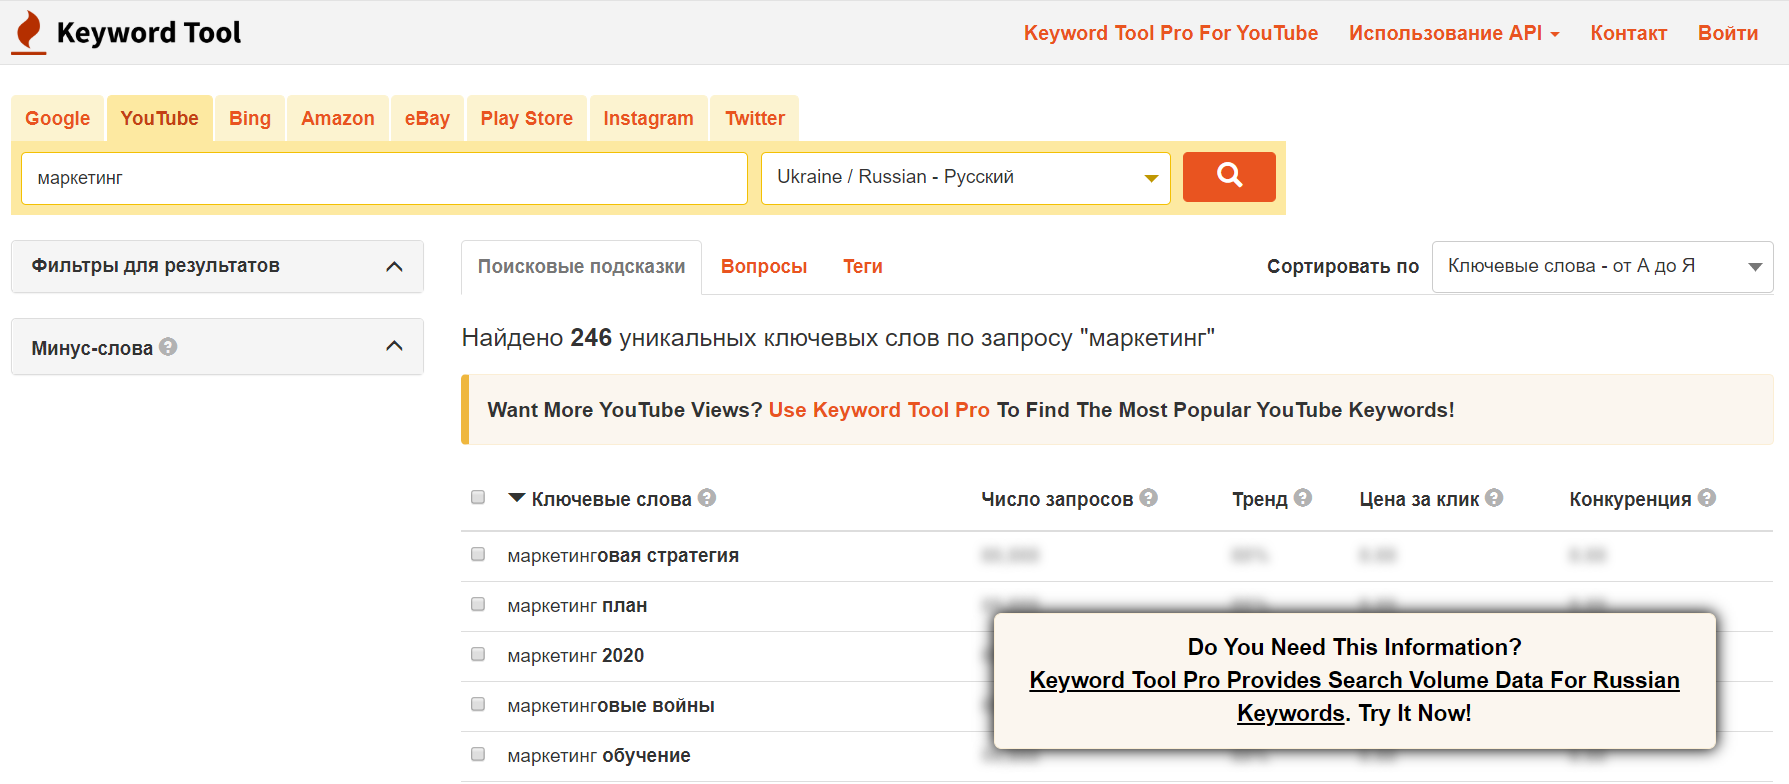Click help icon beside Тренд column

1302,498
